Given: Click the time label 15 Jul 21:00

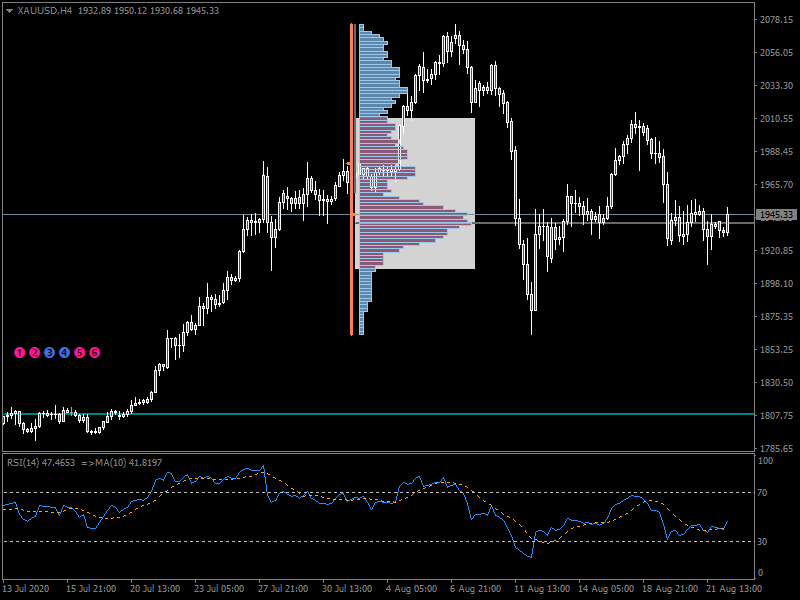Looking at the screenshot, I should click(x=91, y=588).
